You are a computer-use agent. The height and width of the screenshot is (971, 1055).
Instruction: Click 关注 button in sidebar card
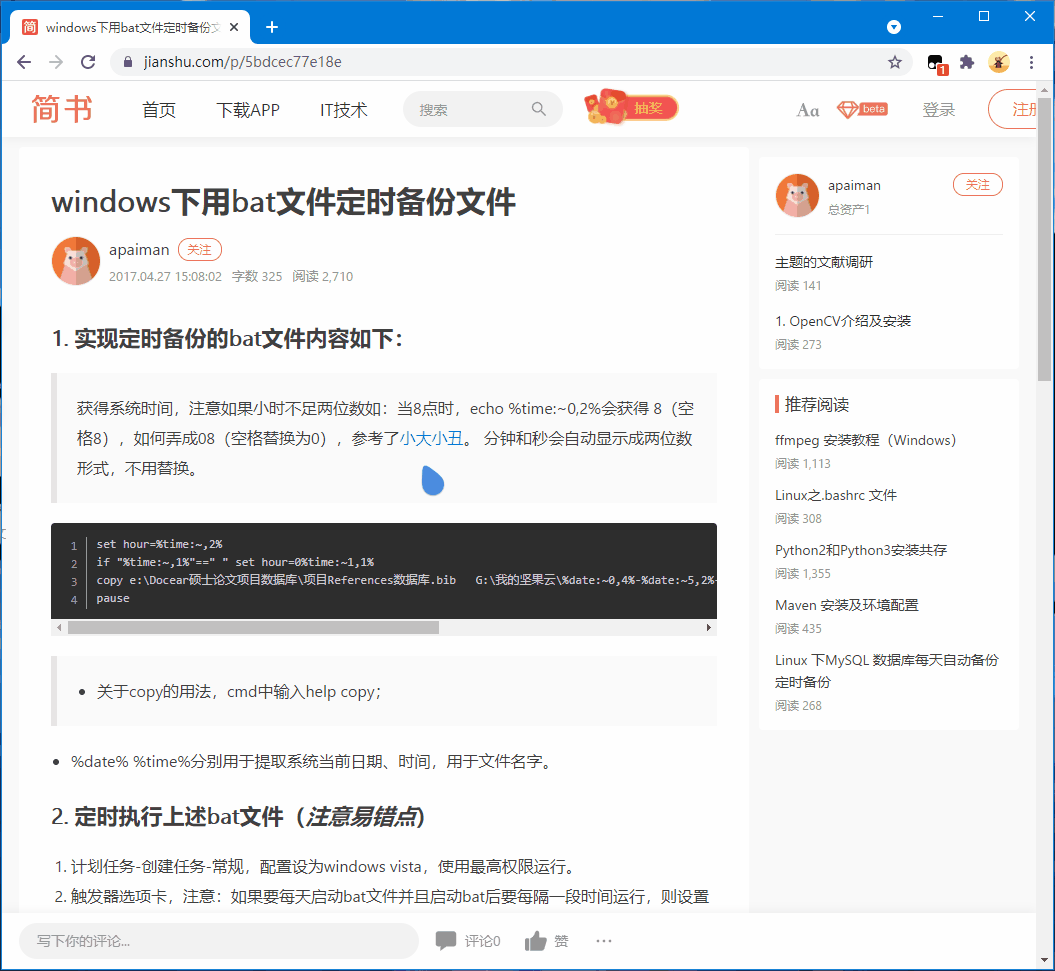click(x=978, y=184)
